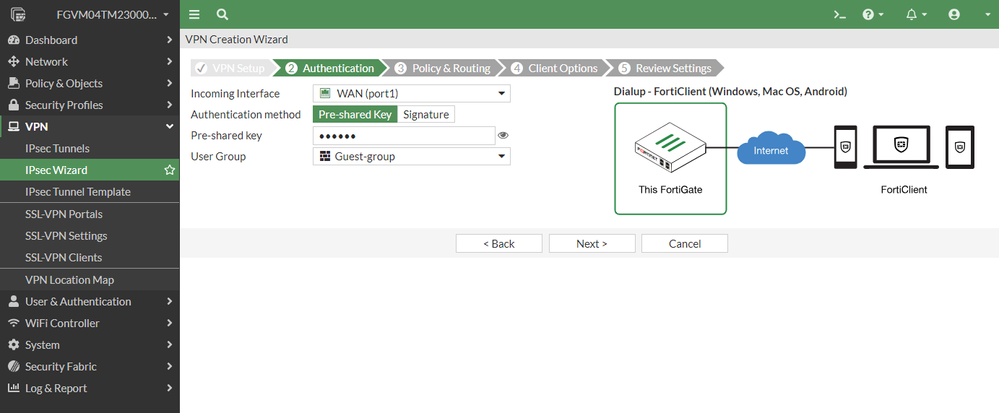
Task: Show pre-shared key with the eye icon
Action: tap(503, 135)
